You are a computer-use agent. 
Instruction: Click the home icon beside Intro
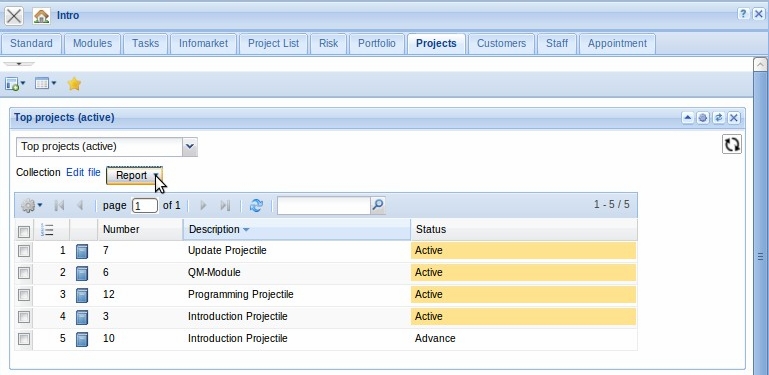point(42,16)
